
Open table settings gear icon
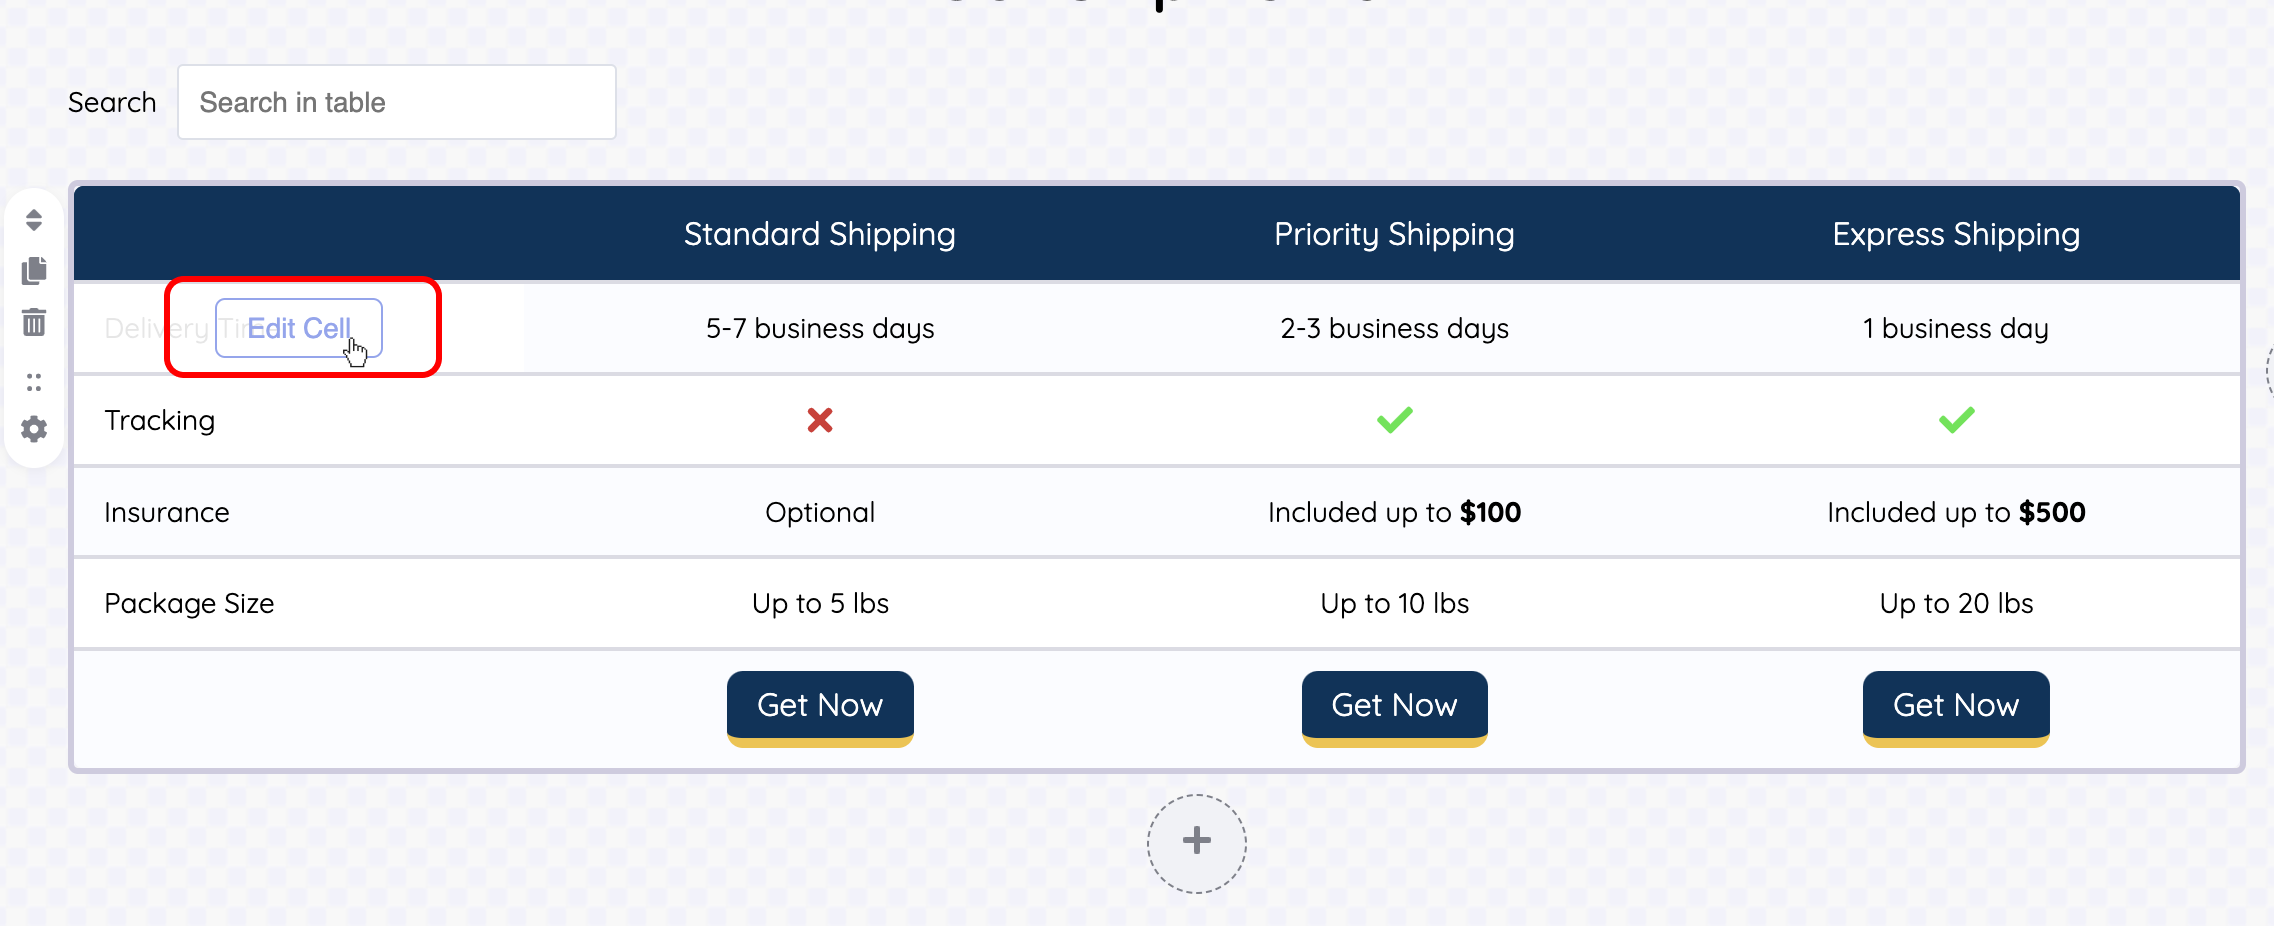[34, 430]
